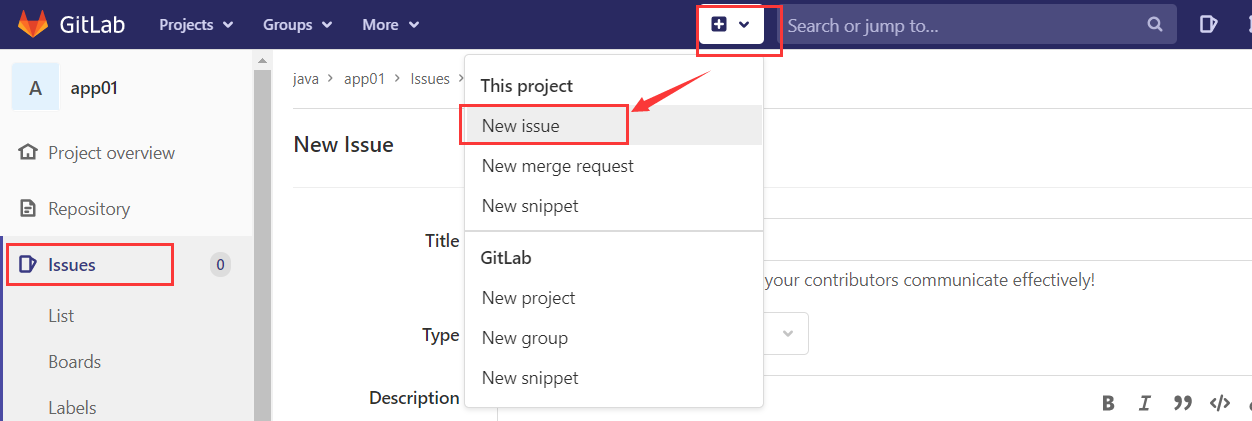Screen dimensions: 1252x421
Task: Open the Repository sidebar link
Action: click(x=89, y=209)
